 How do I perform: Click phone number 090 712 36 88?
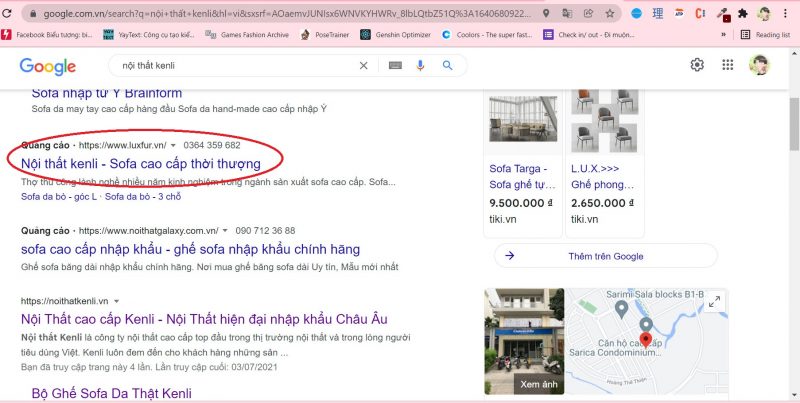coord(265,231)
